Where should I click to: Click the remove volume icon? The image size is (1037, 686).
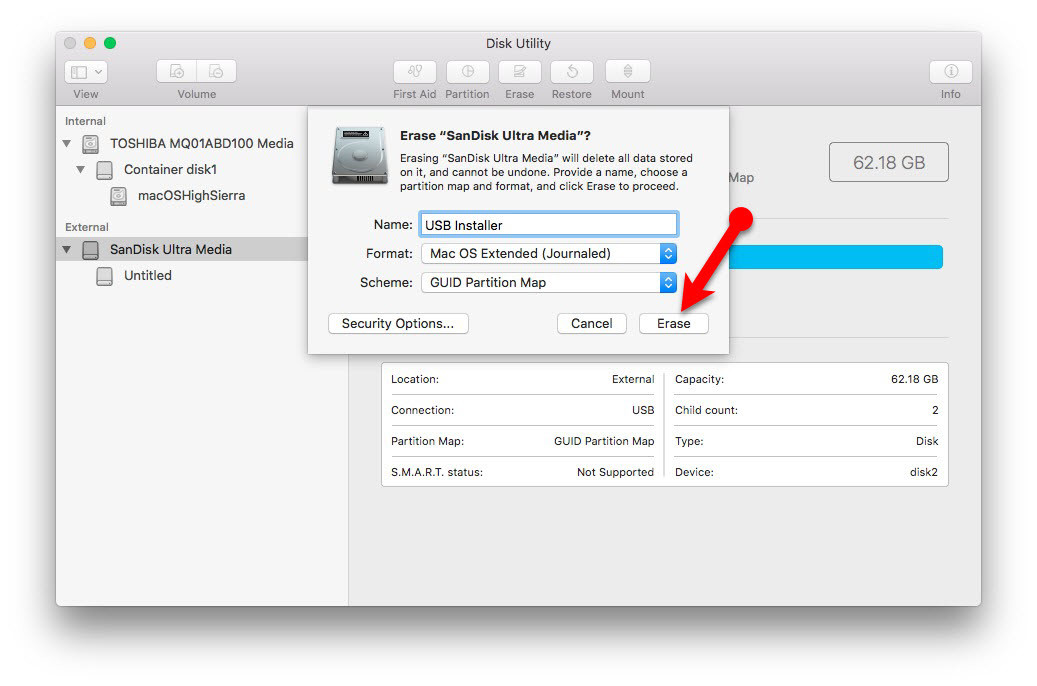coord(216,71)
